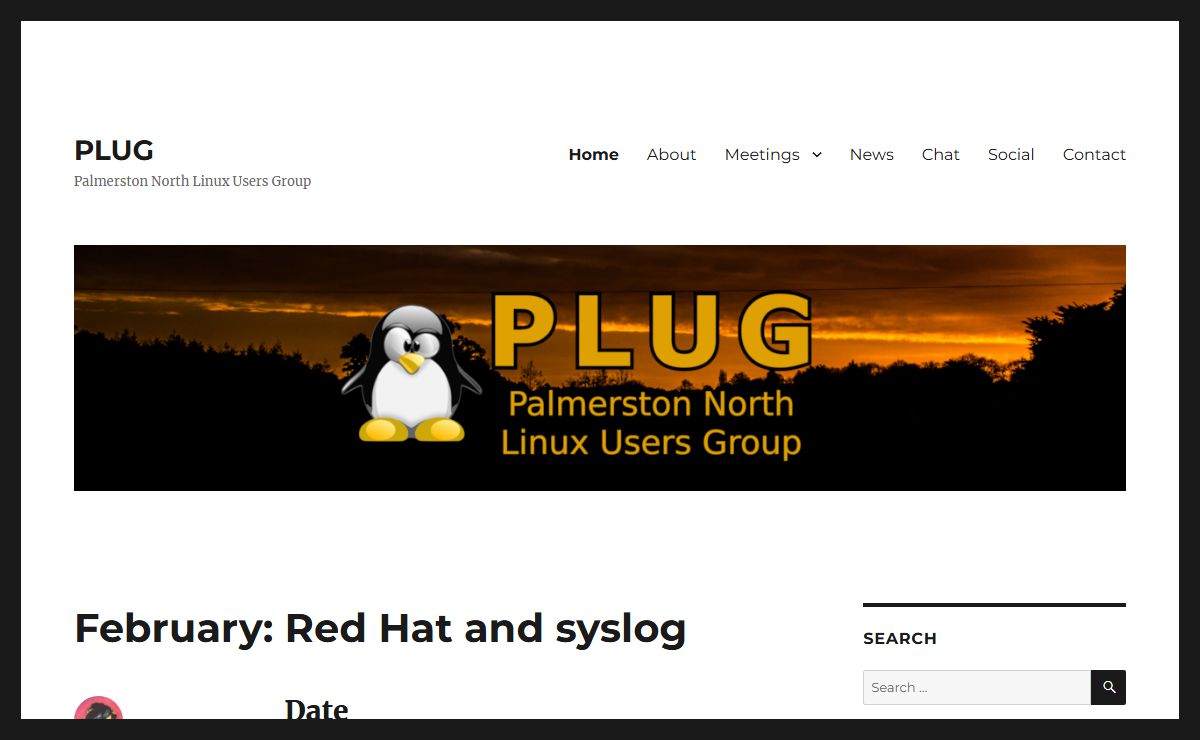Expand the Meetings submenu chevron
The image size is (1200, 740).
(x=817, y=154)
